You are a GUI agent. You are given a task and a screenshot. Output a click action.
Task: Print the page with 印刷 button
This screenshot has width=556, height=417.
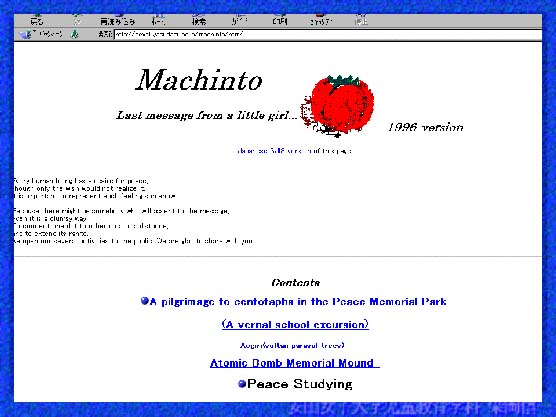click(x=280, y=21)
